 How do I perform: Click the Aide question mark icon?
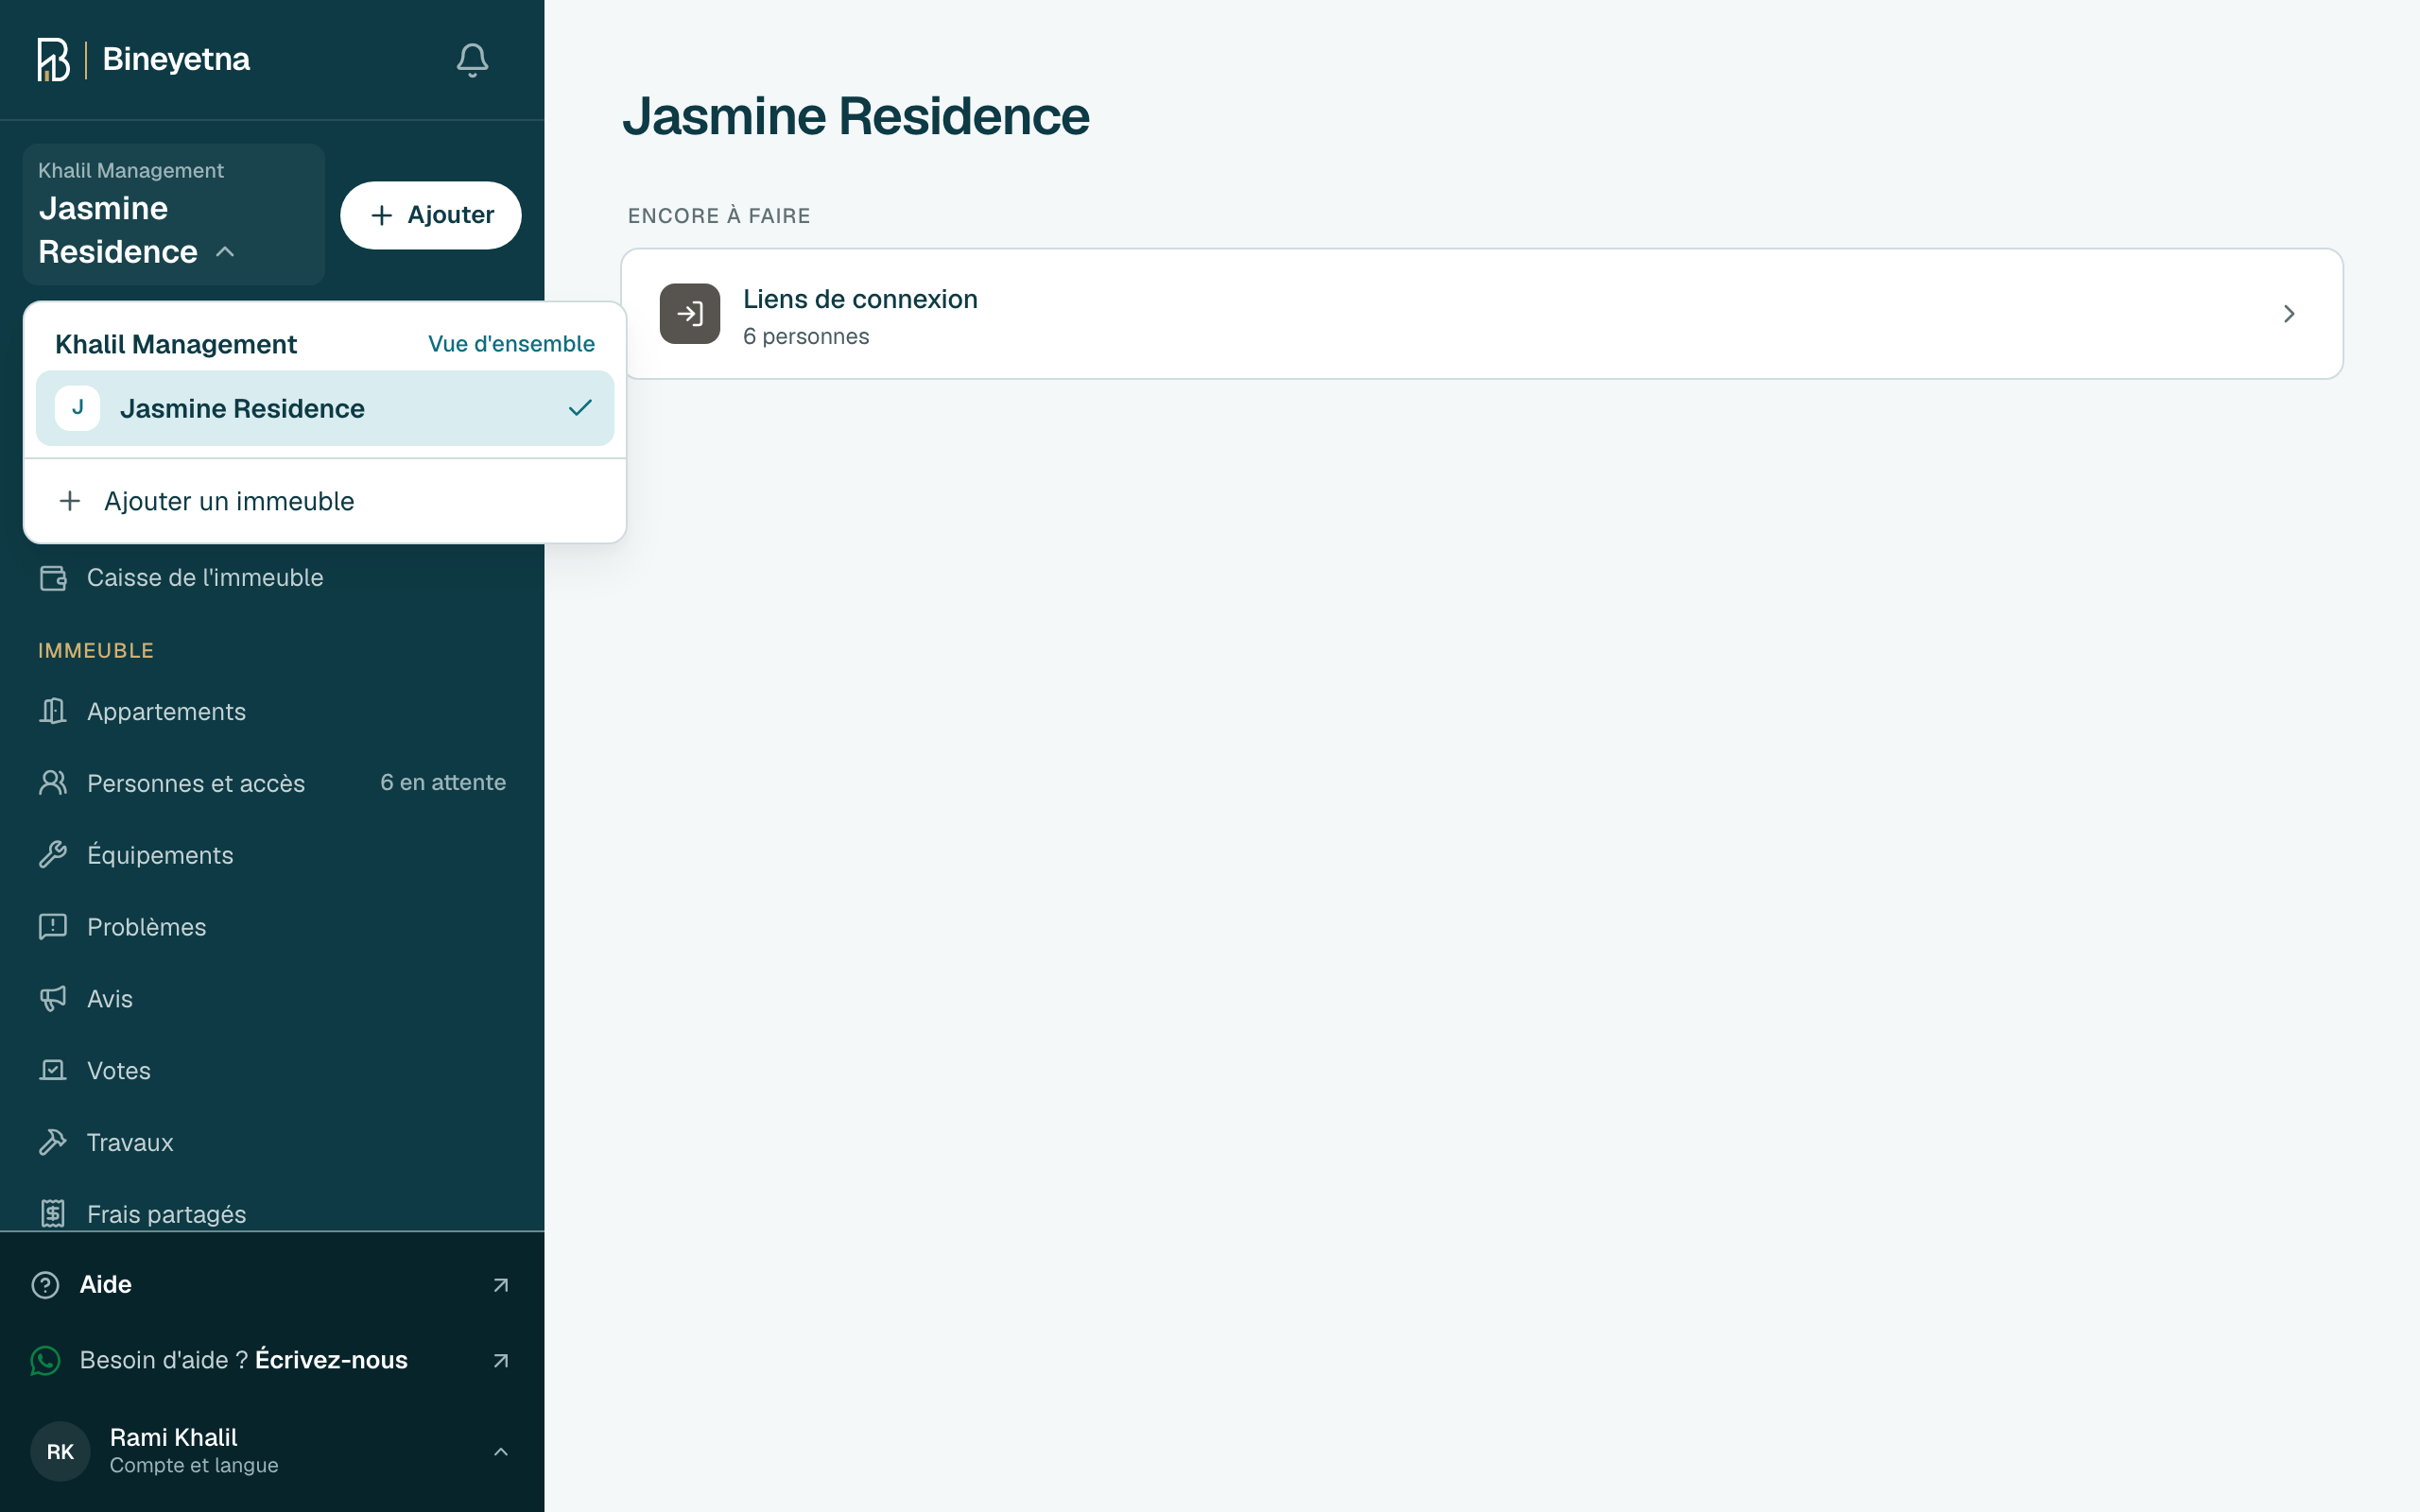(46, 1285)
